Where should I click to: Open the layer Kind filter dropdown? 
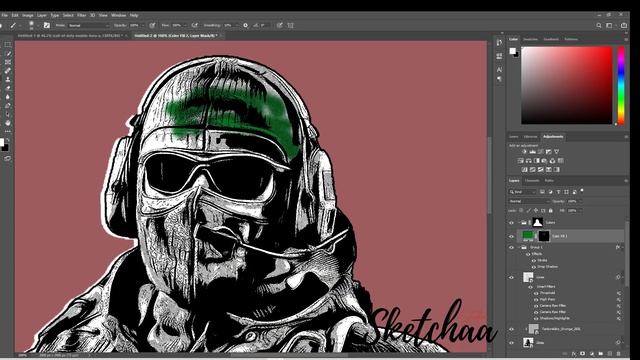[522, 192]
